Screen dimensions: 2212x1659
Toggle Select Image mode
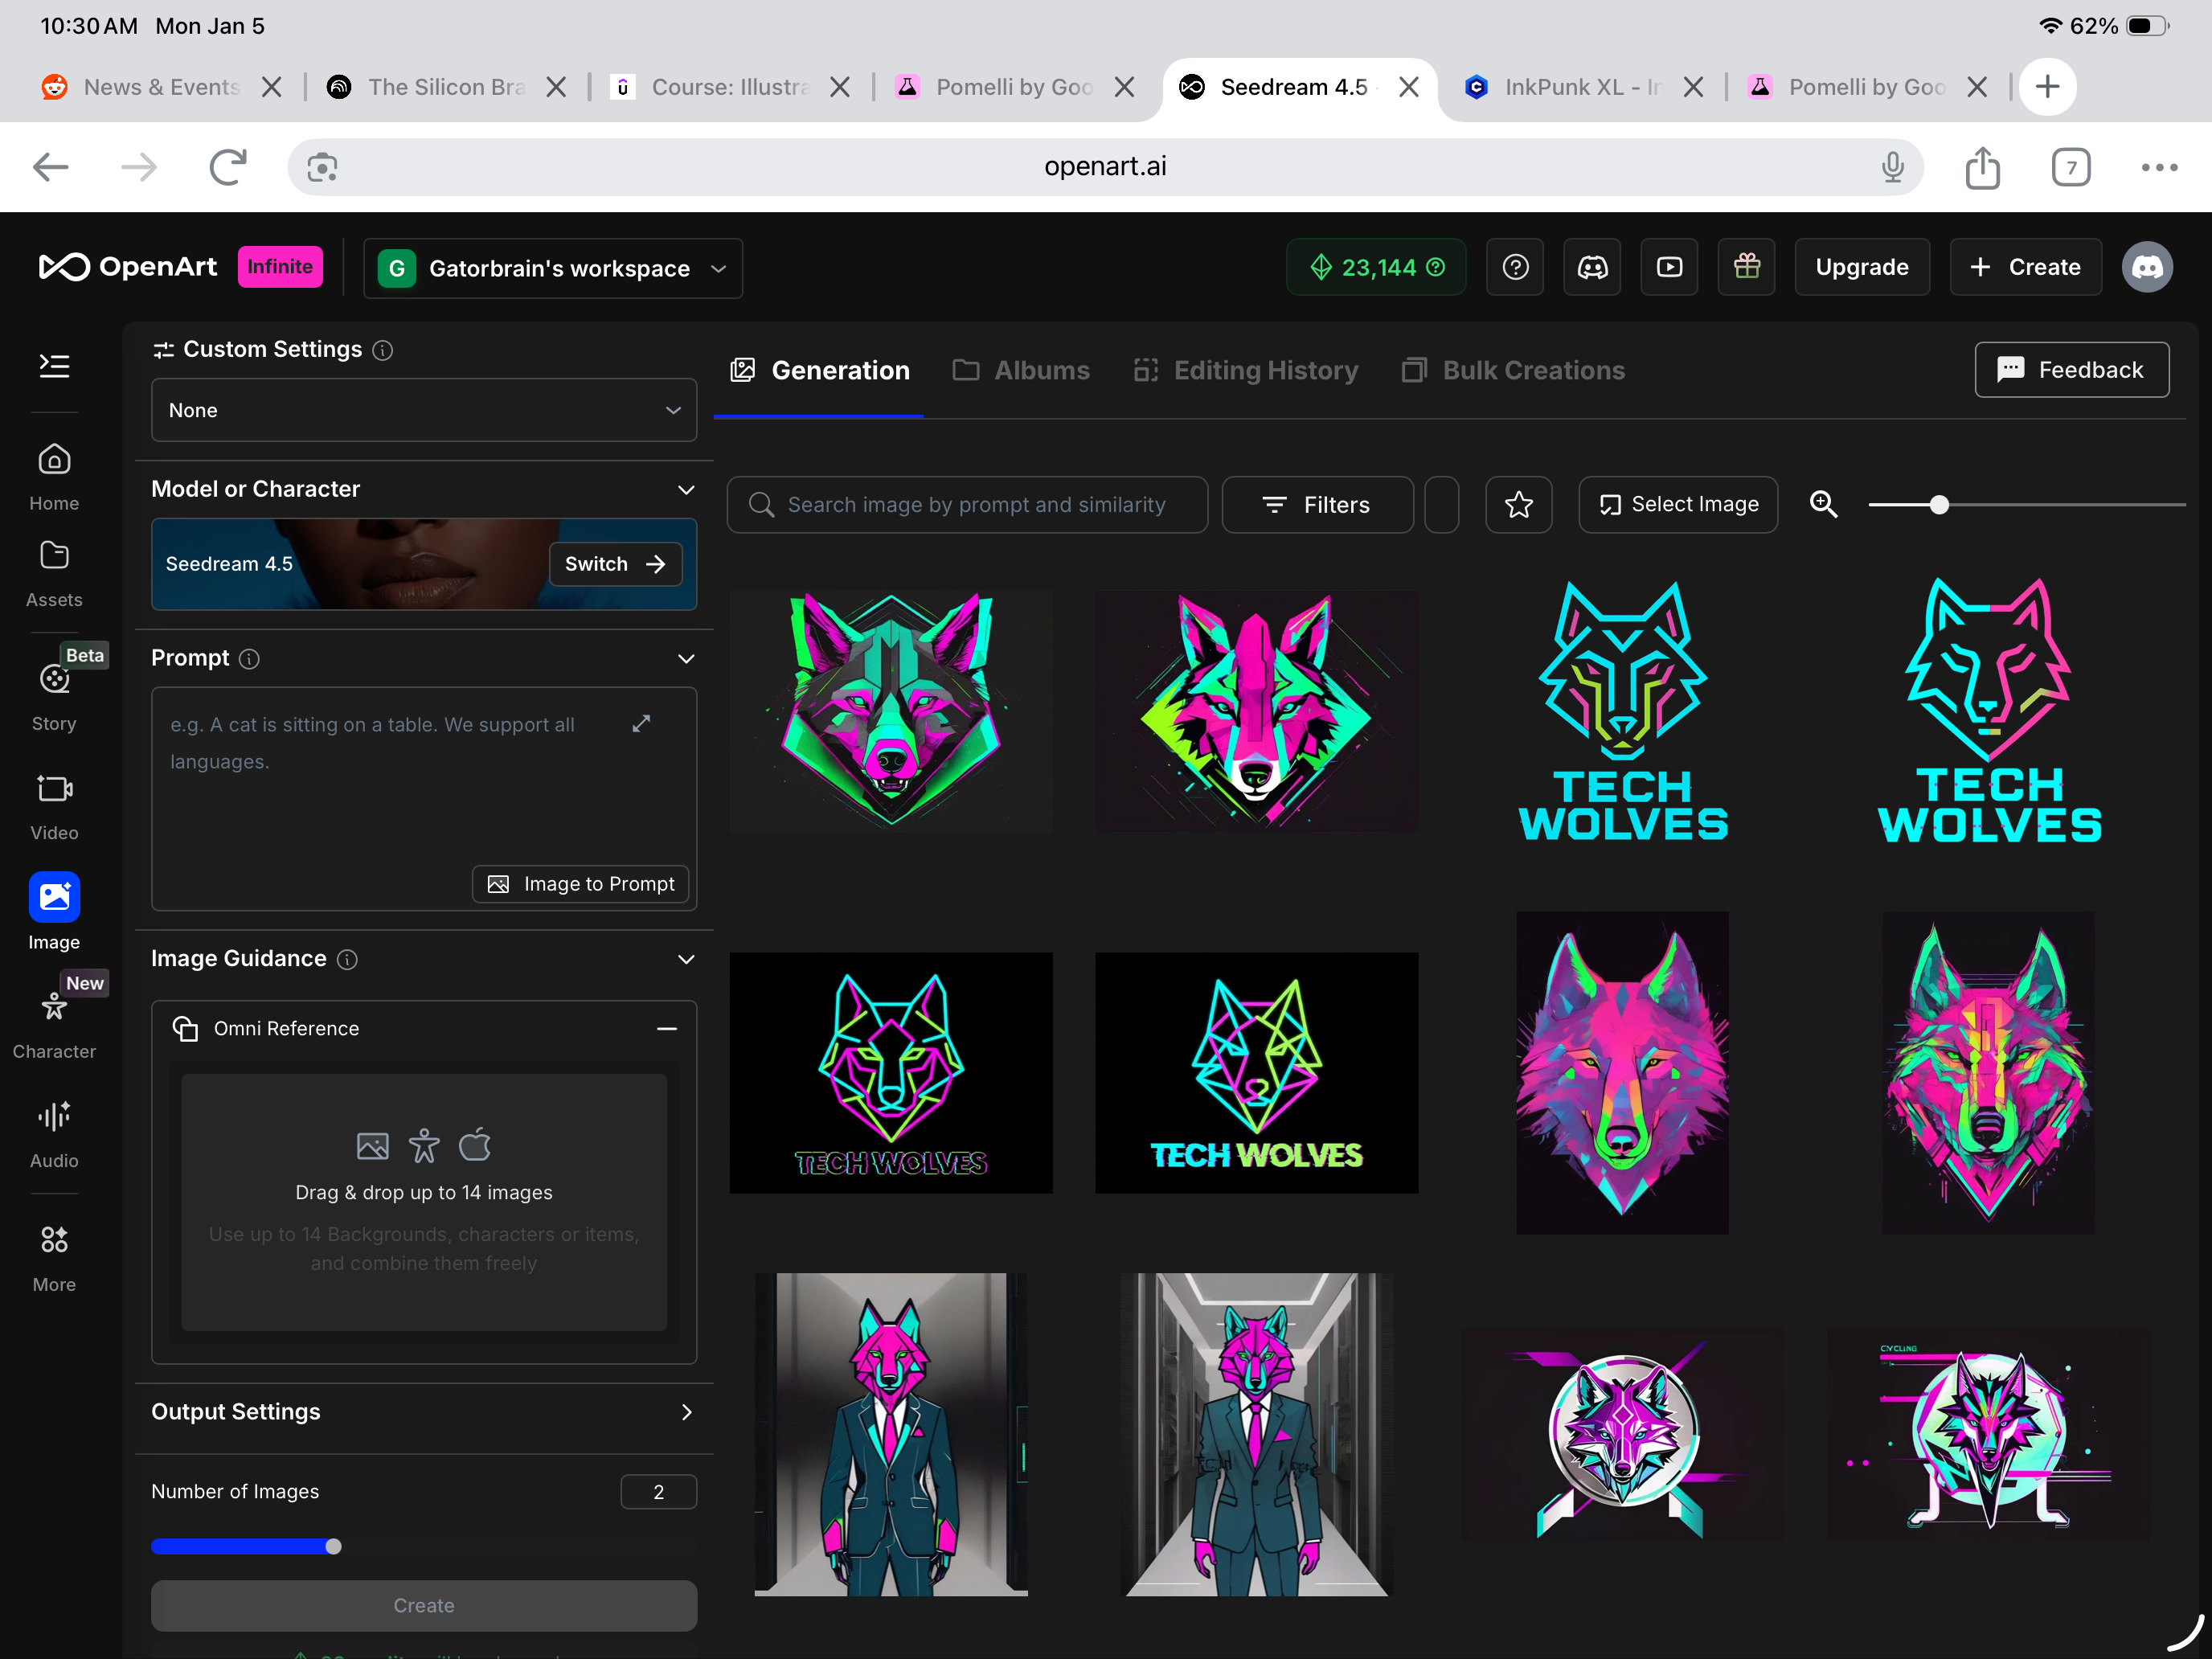(x=1678, y=505)
